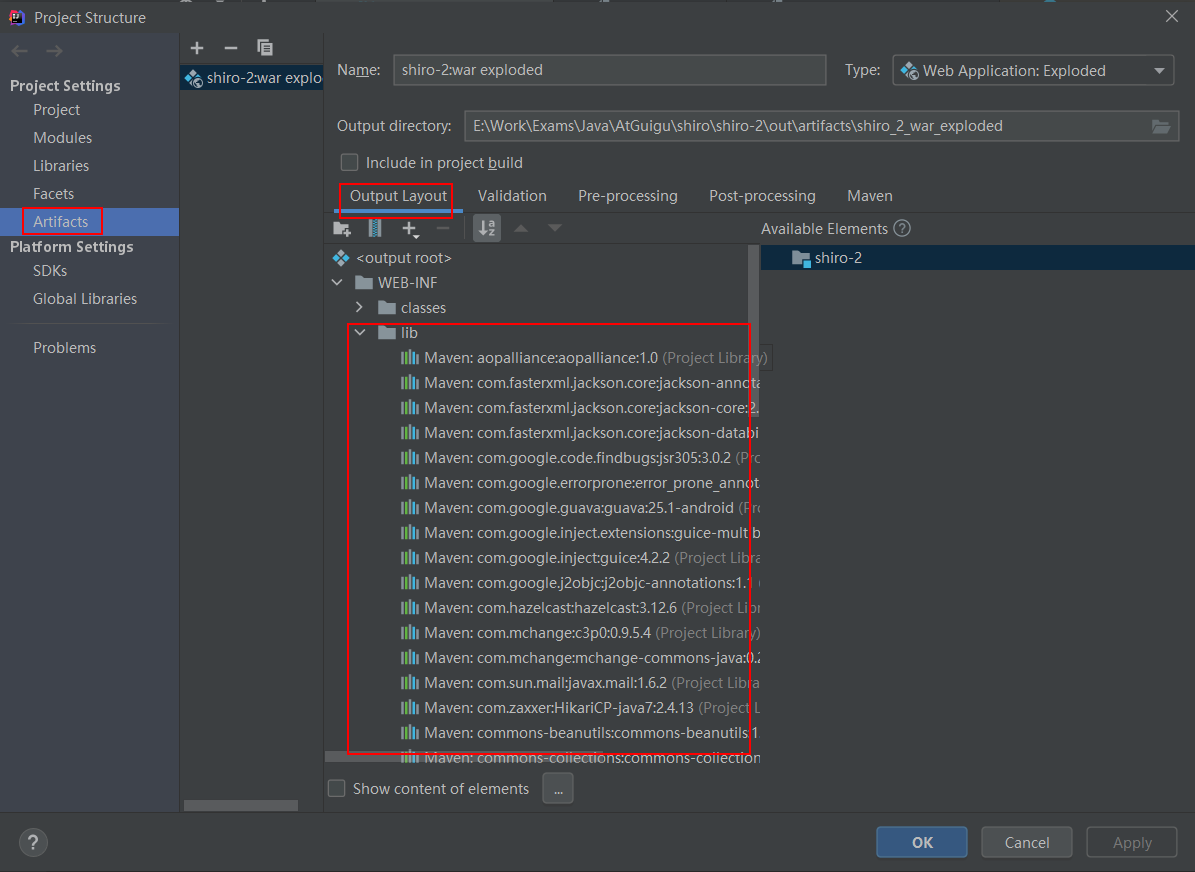Screen dimensions: 1195x872
Task: Toggle sort elements by name and type
Action: pos(487,228)
